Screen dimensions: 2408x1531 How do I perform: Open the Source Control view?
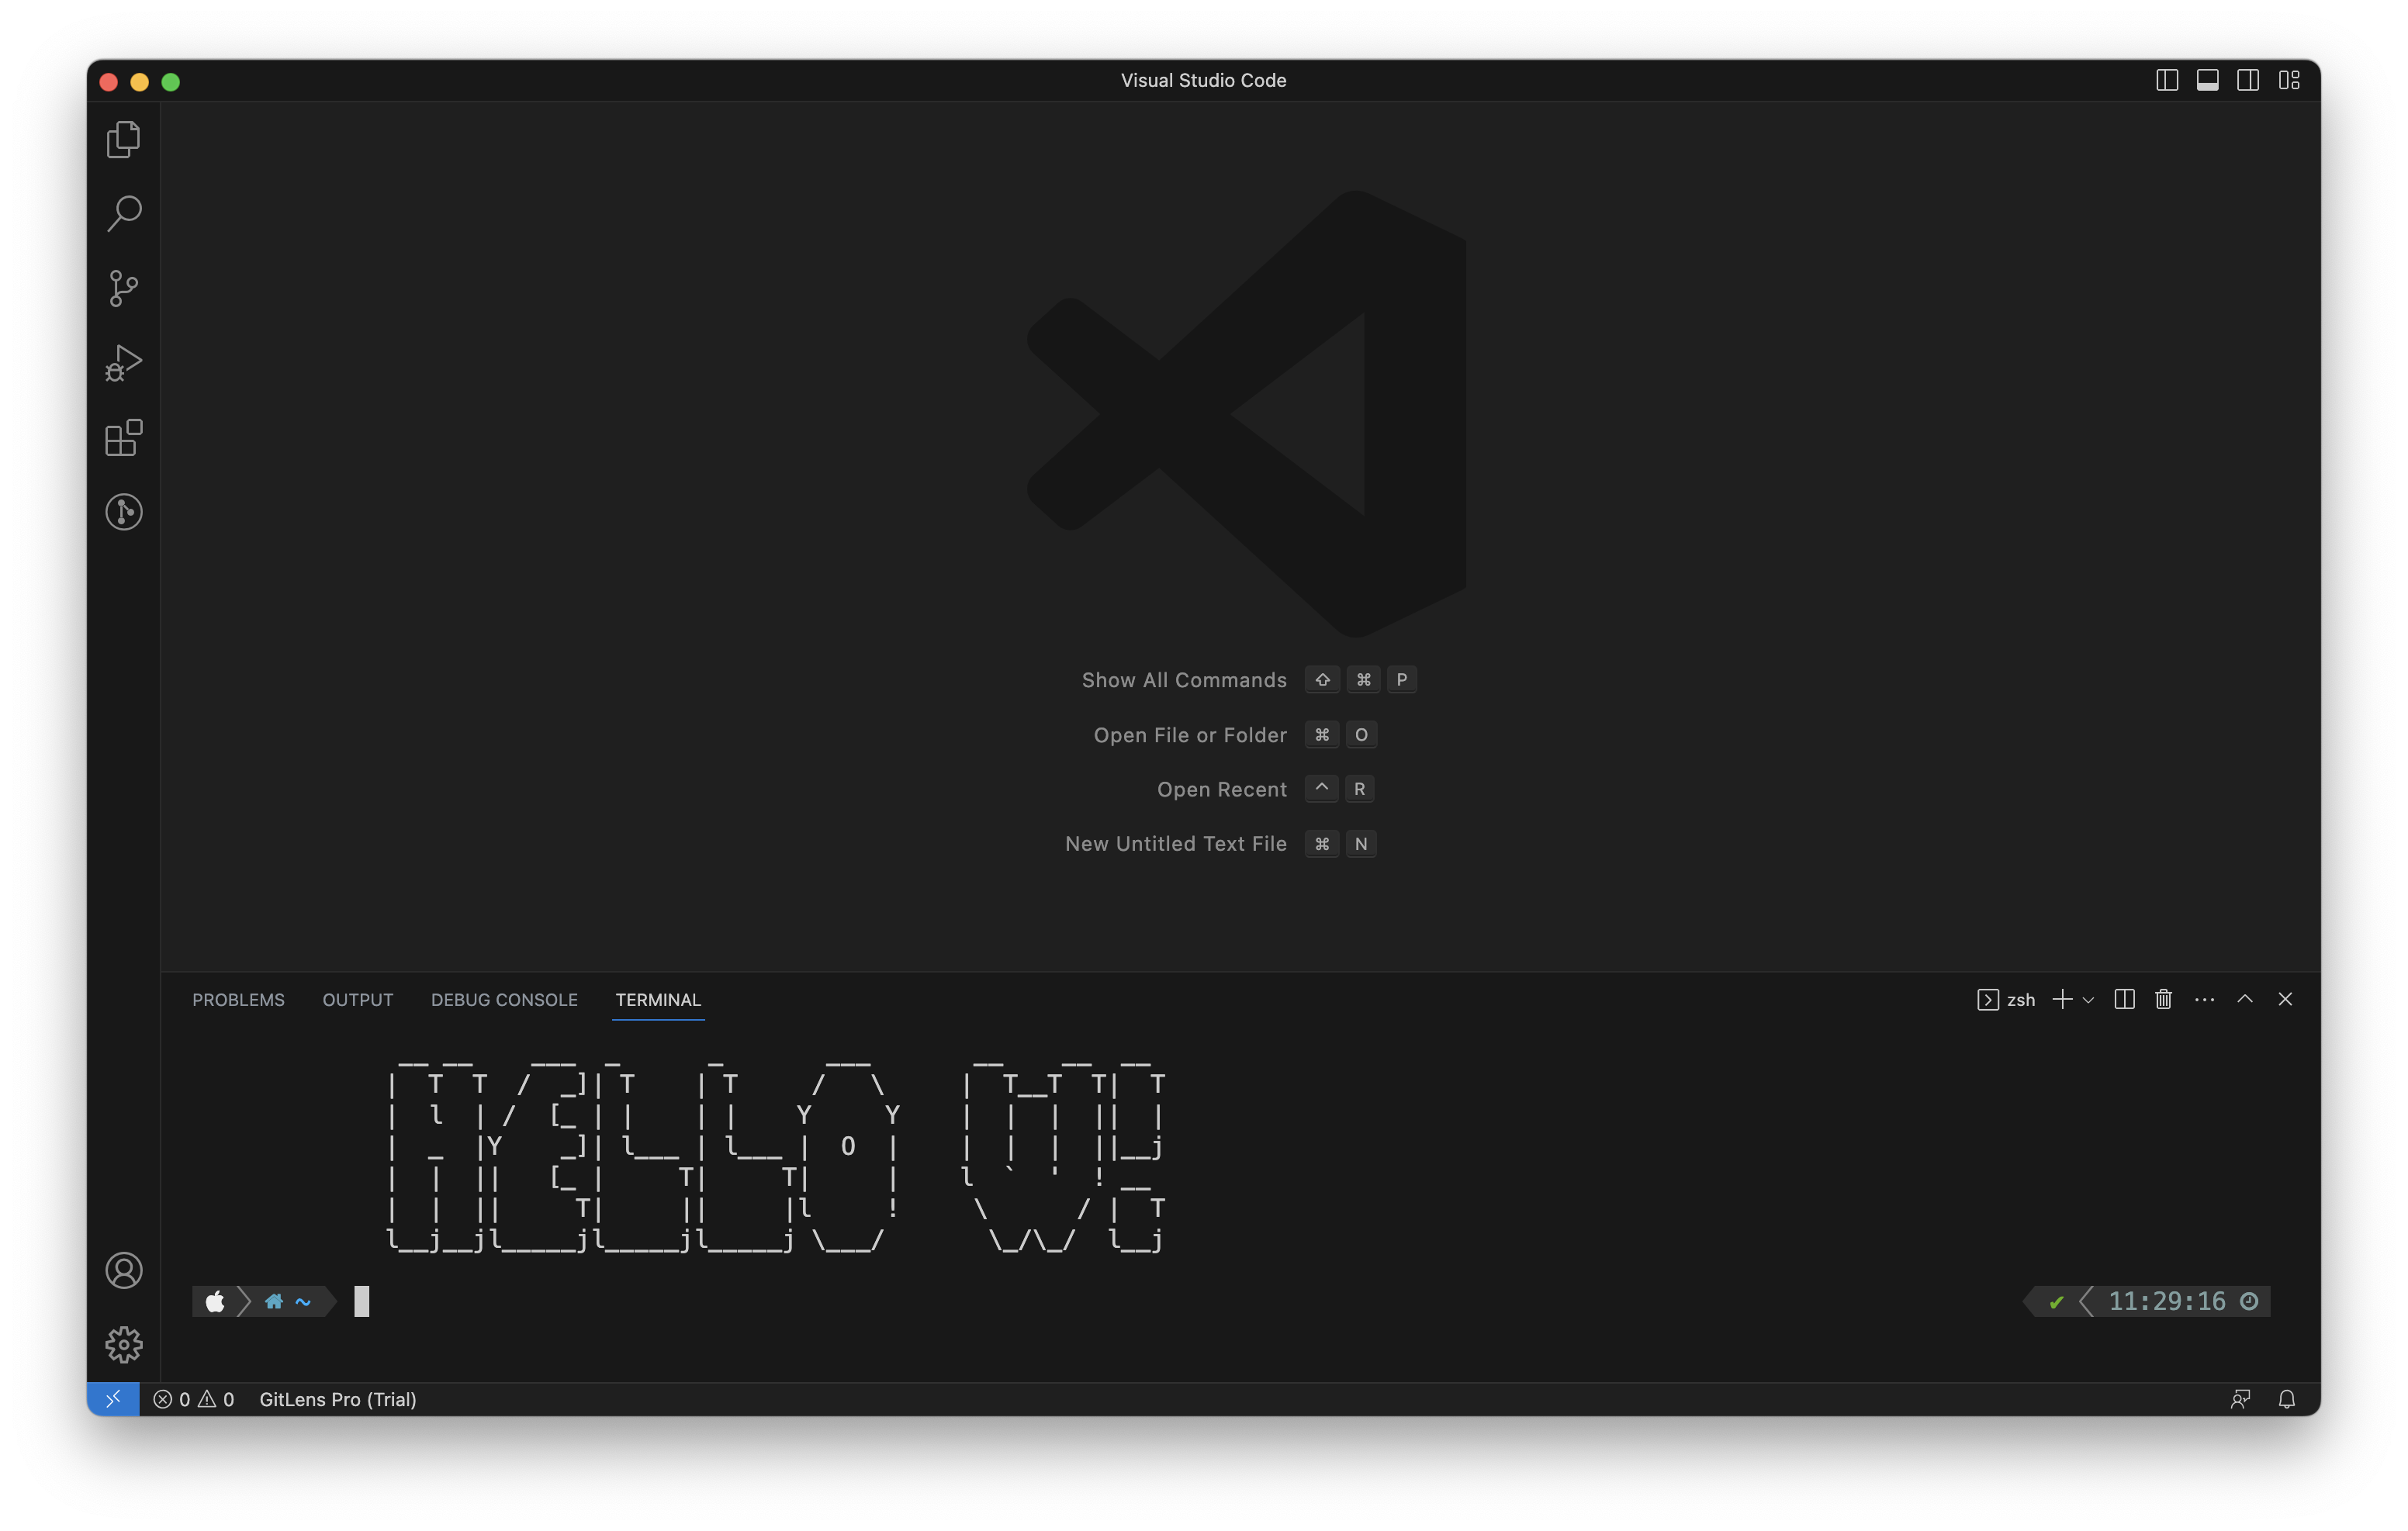(124, 288)
